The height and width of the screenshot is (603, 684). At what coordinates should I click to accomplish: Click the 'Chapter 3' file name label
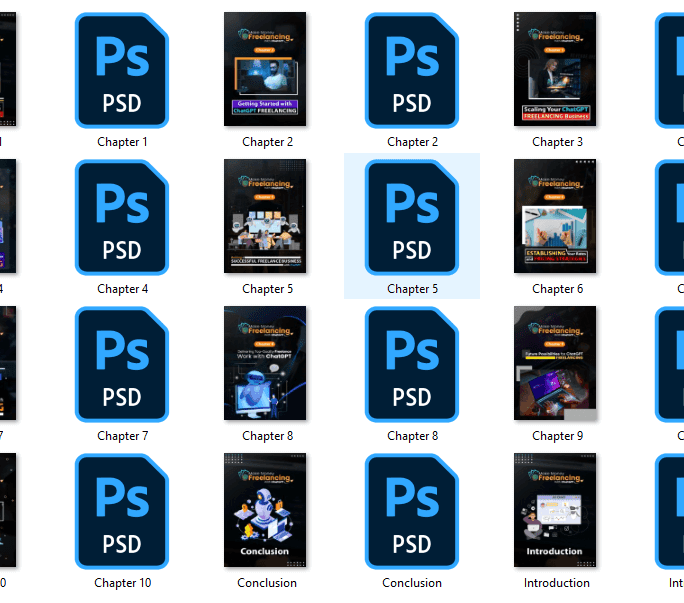click(x=557, y=142)
